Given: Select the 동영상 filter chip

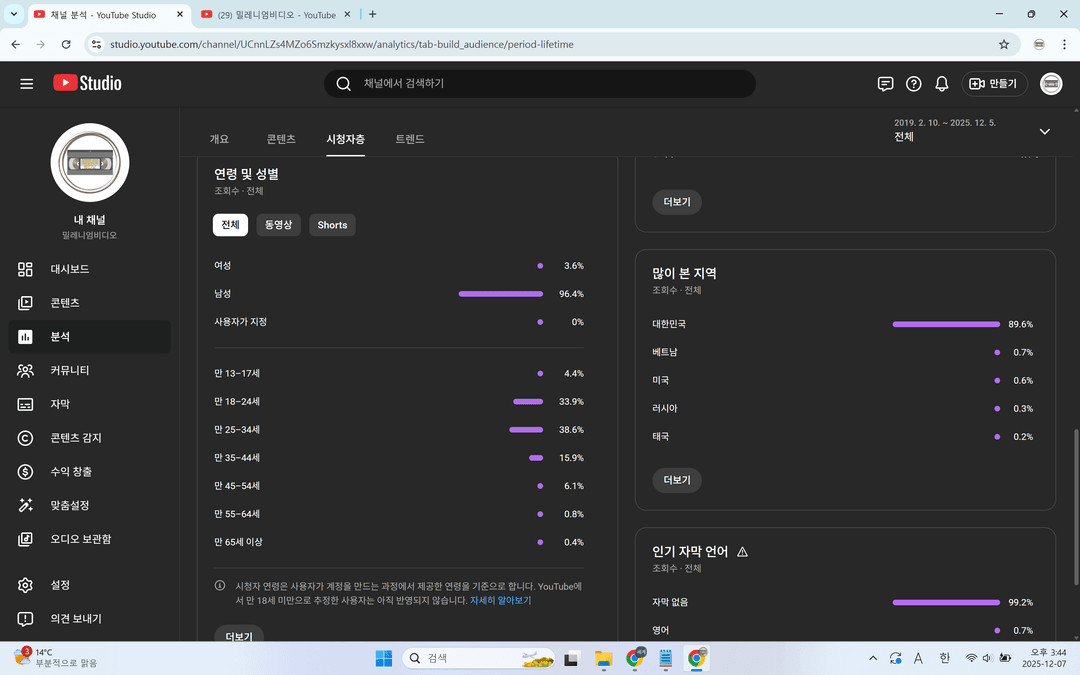Looking at the screenshot, I should (x=278, y=225).
